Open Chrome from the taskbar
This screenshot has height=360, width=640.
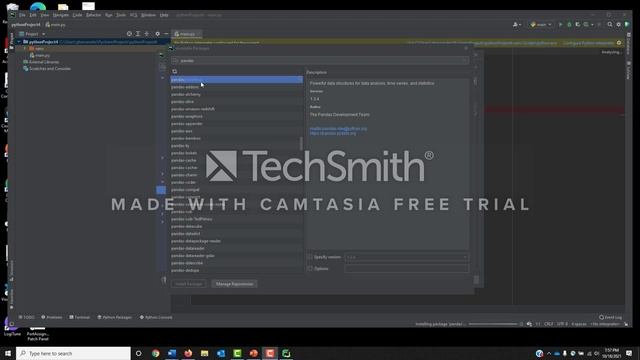156,353
